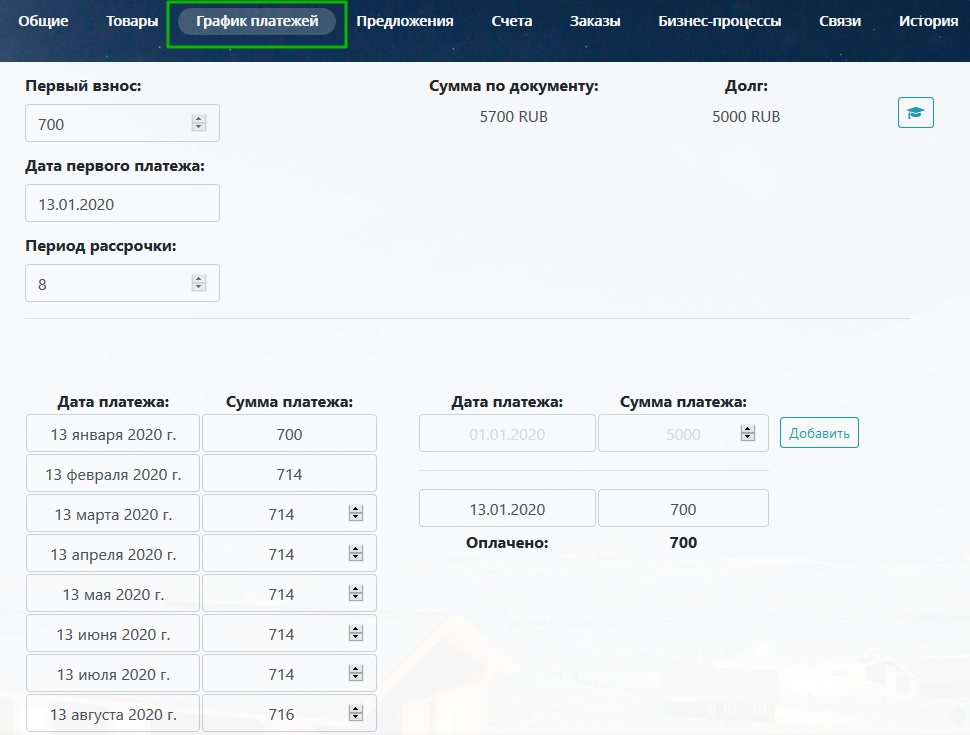Click the Дата первого платежа date field

pyautogui.click(x=121, y=204)
